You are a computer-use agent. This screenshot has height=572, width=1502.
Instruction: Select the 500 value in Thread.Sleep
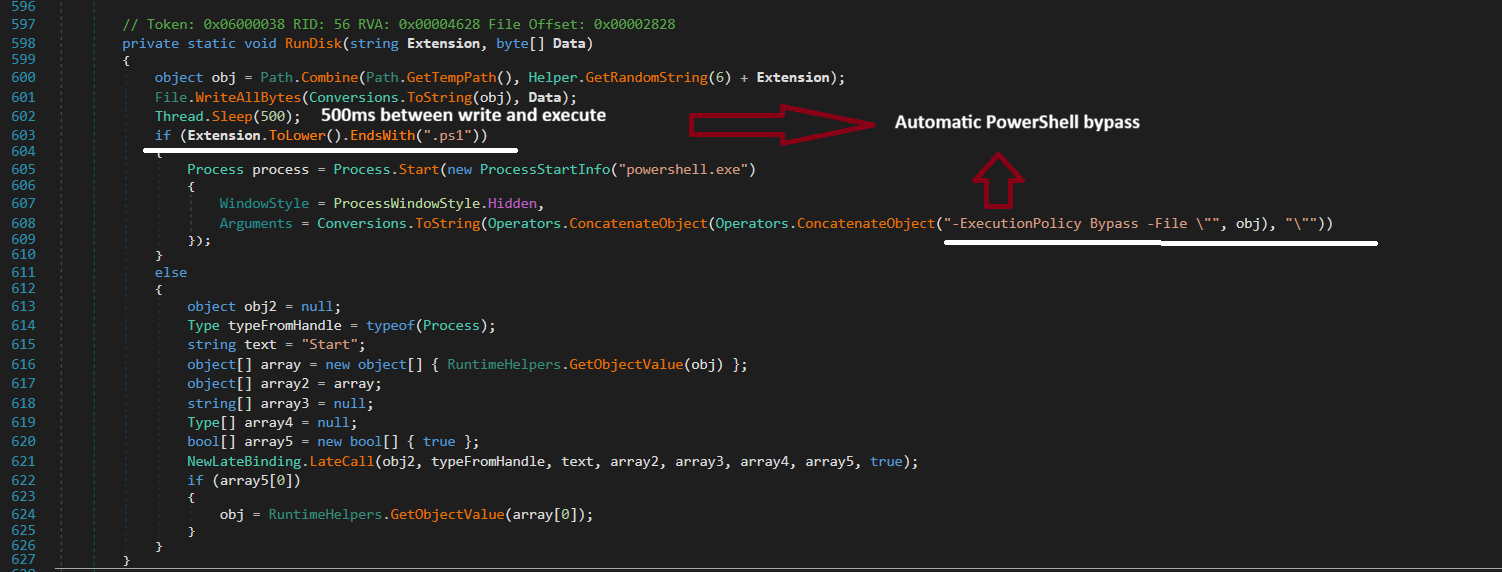point(270,116)
